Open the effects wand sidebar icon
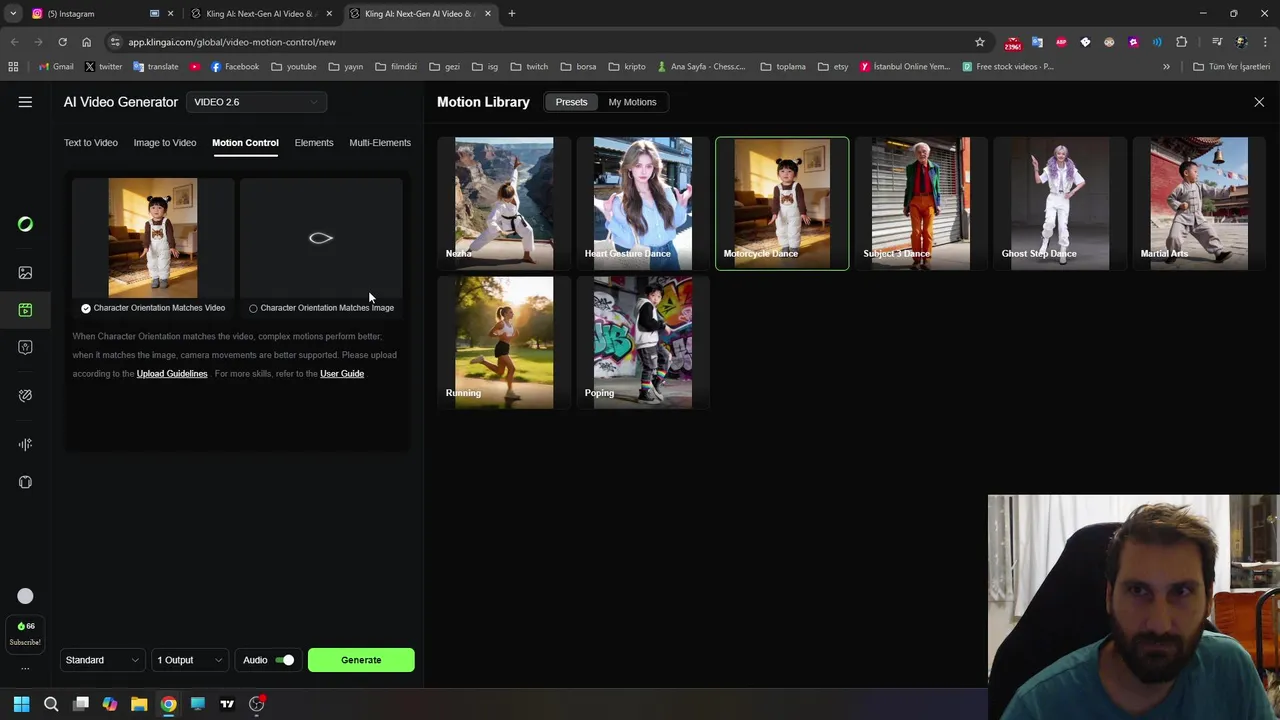The image size is (1280, 720). pos(25,395)
